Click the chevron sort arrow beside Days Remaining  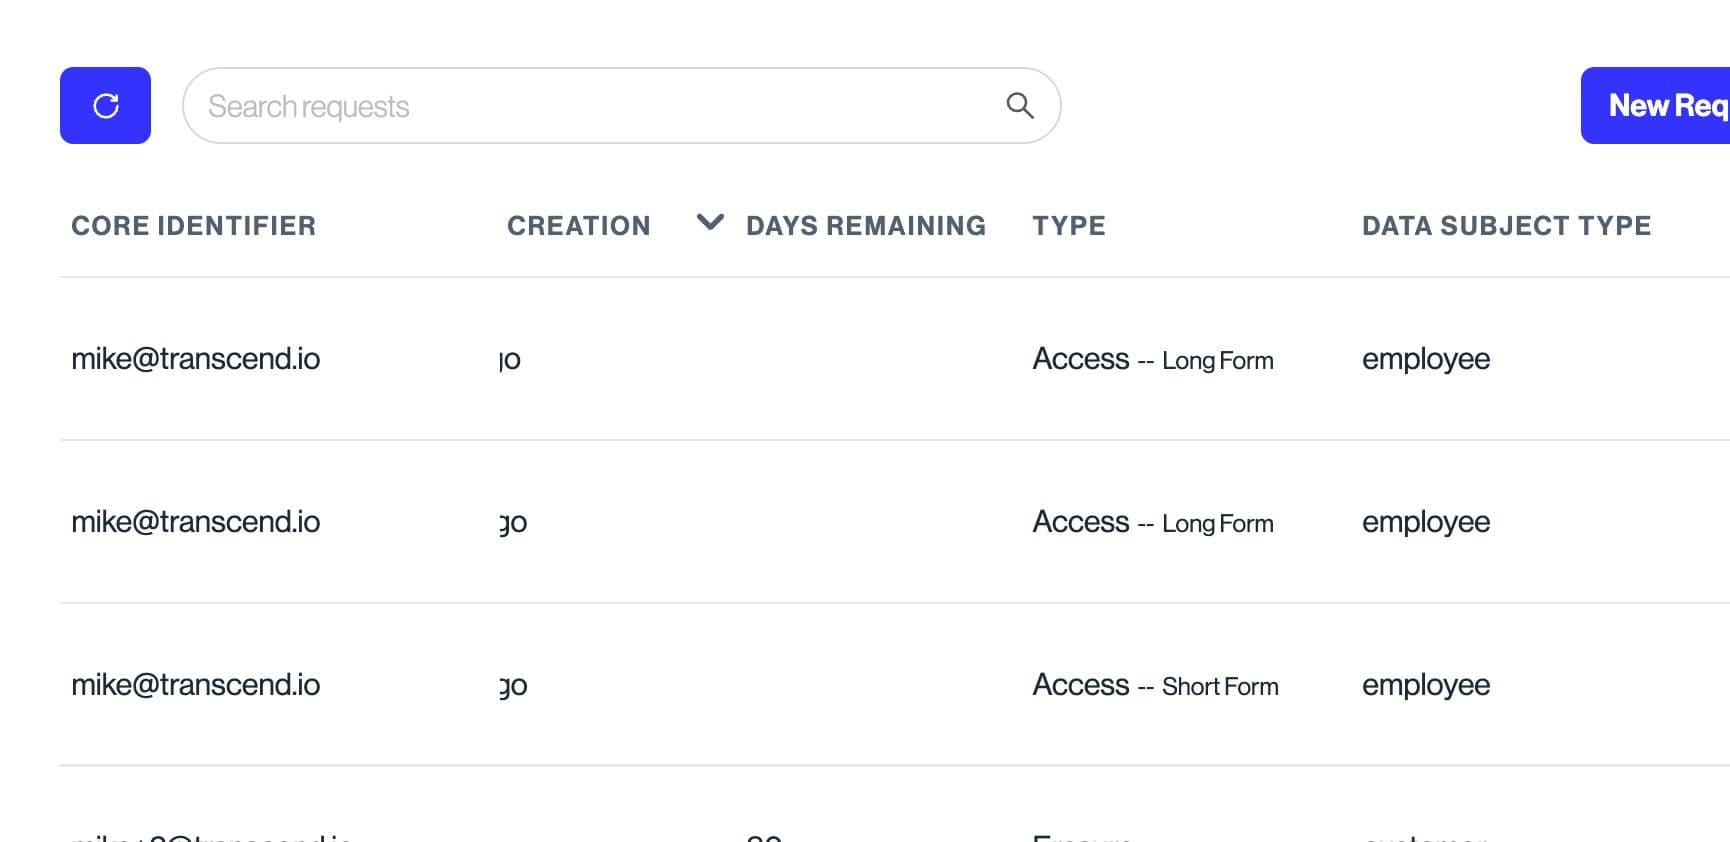[x=710, y=222]
